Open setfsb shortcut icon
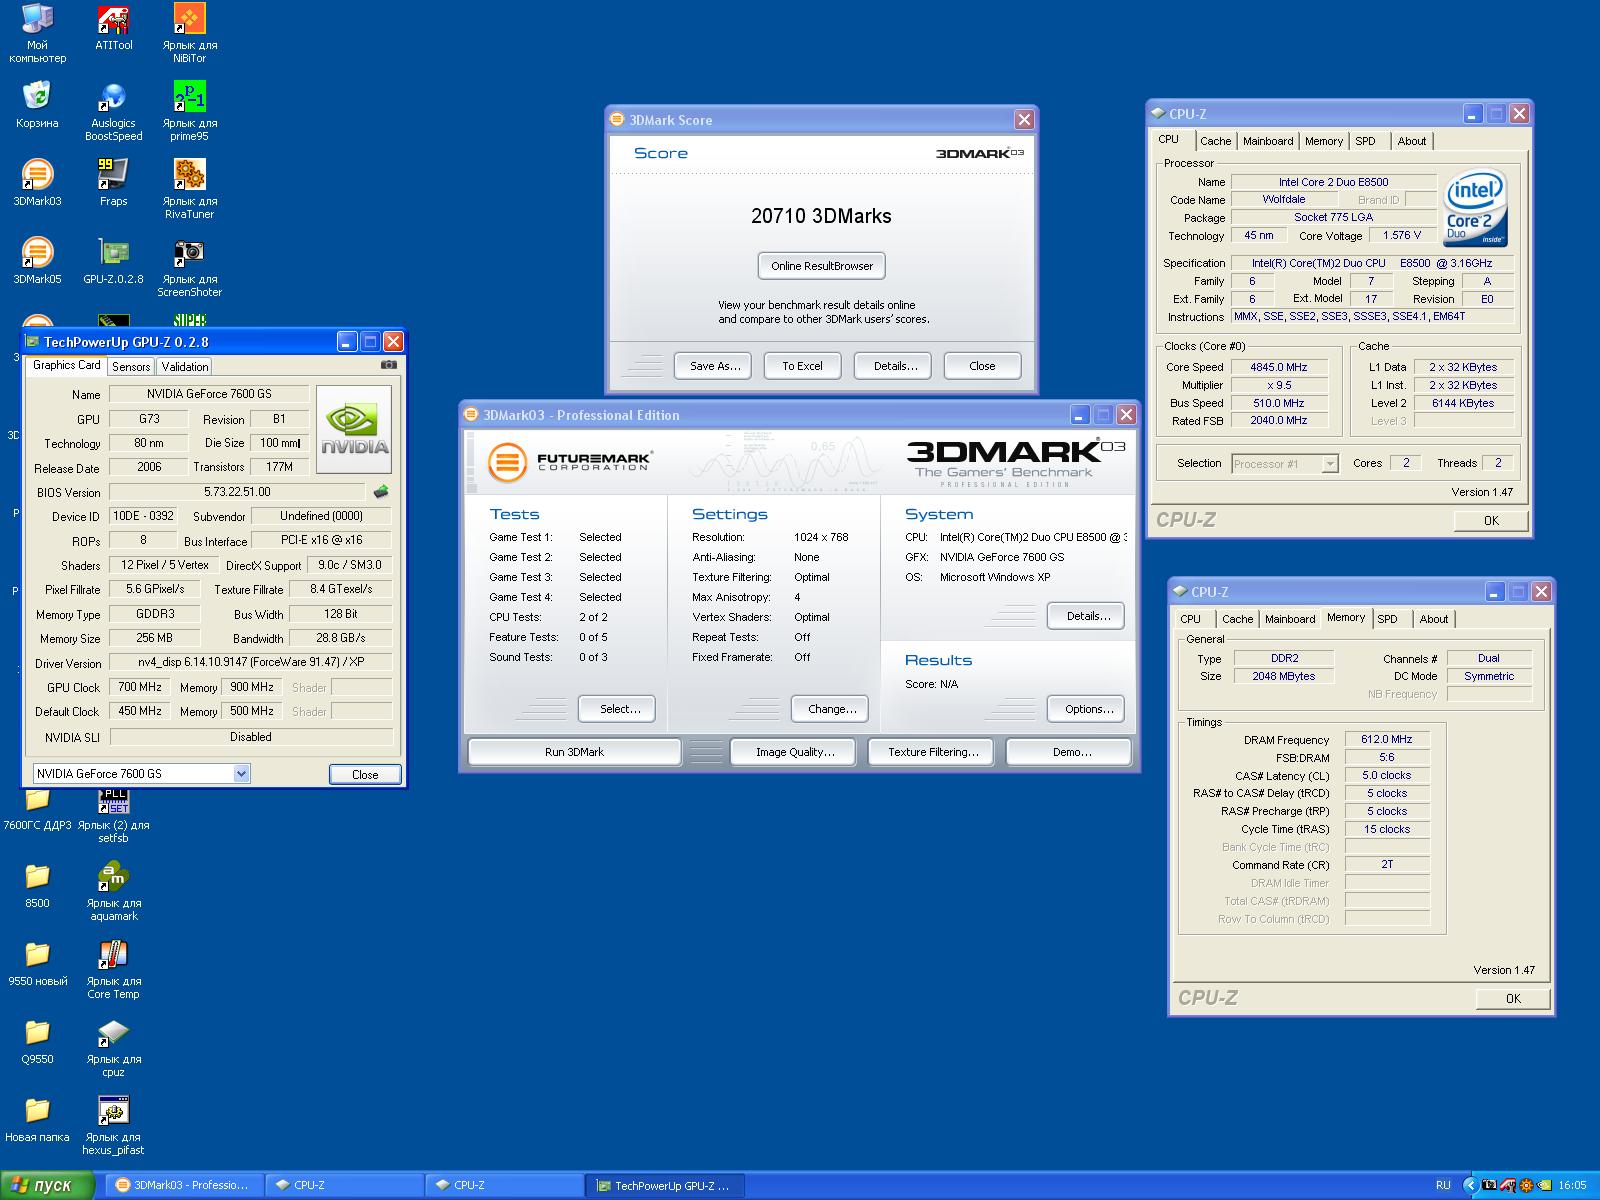Viewport: 1600px width, 1200px height. [113, 815]
